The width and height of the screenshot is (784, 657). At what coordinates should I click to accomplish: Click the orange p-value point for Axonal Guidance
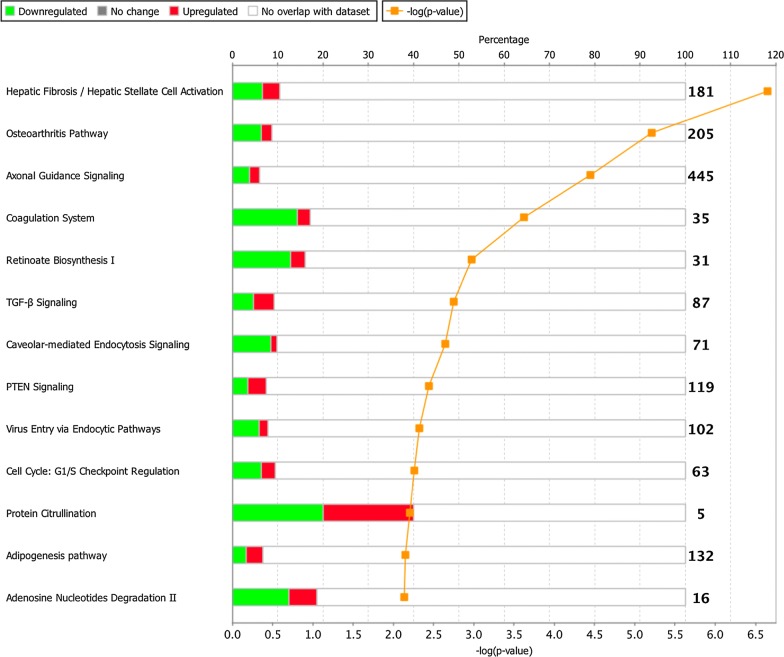590,175
